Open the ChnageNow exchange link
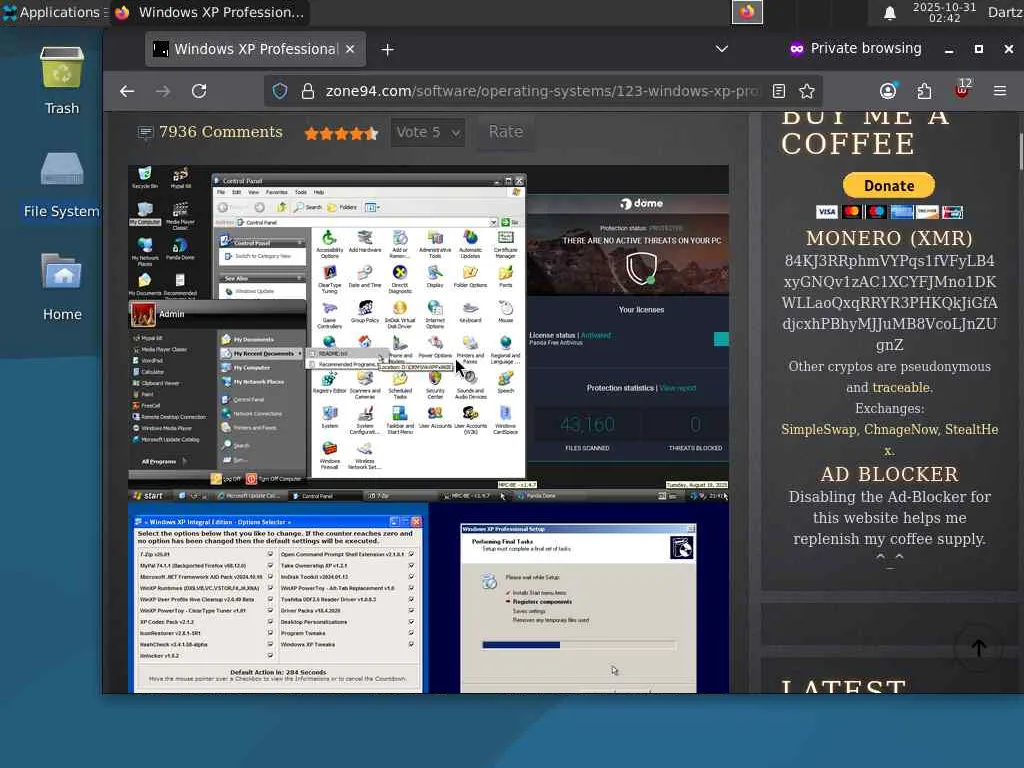This screenshot has width=1024, height=768. [x=901, y=430]
